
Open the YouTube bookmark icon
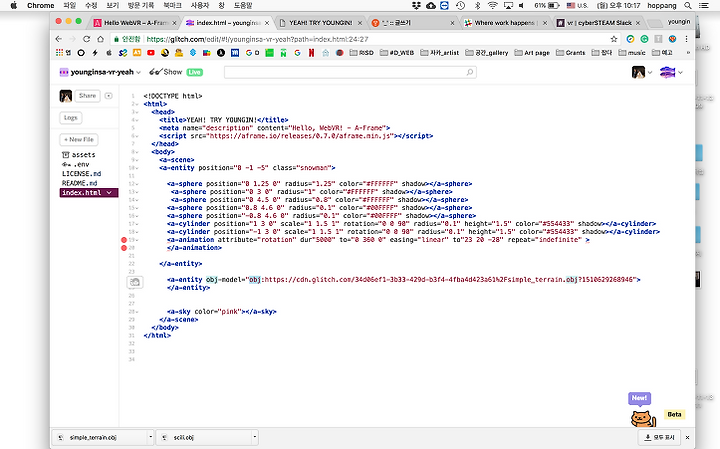151,53
